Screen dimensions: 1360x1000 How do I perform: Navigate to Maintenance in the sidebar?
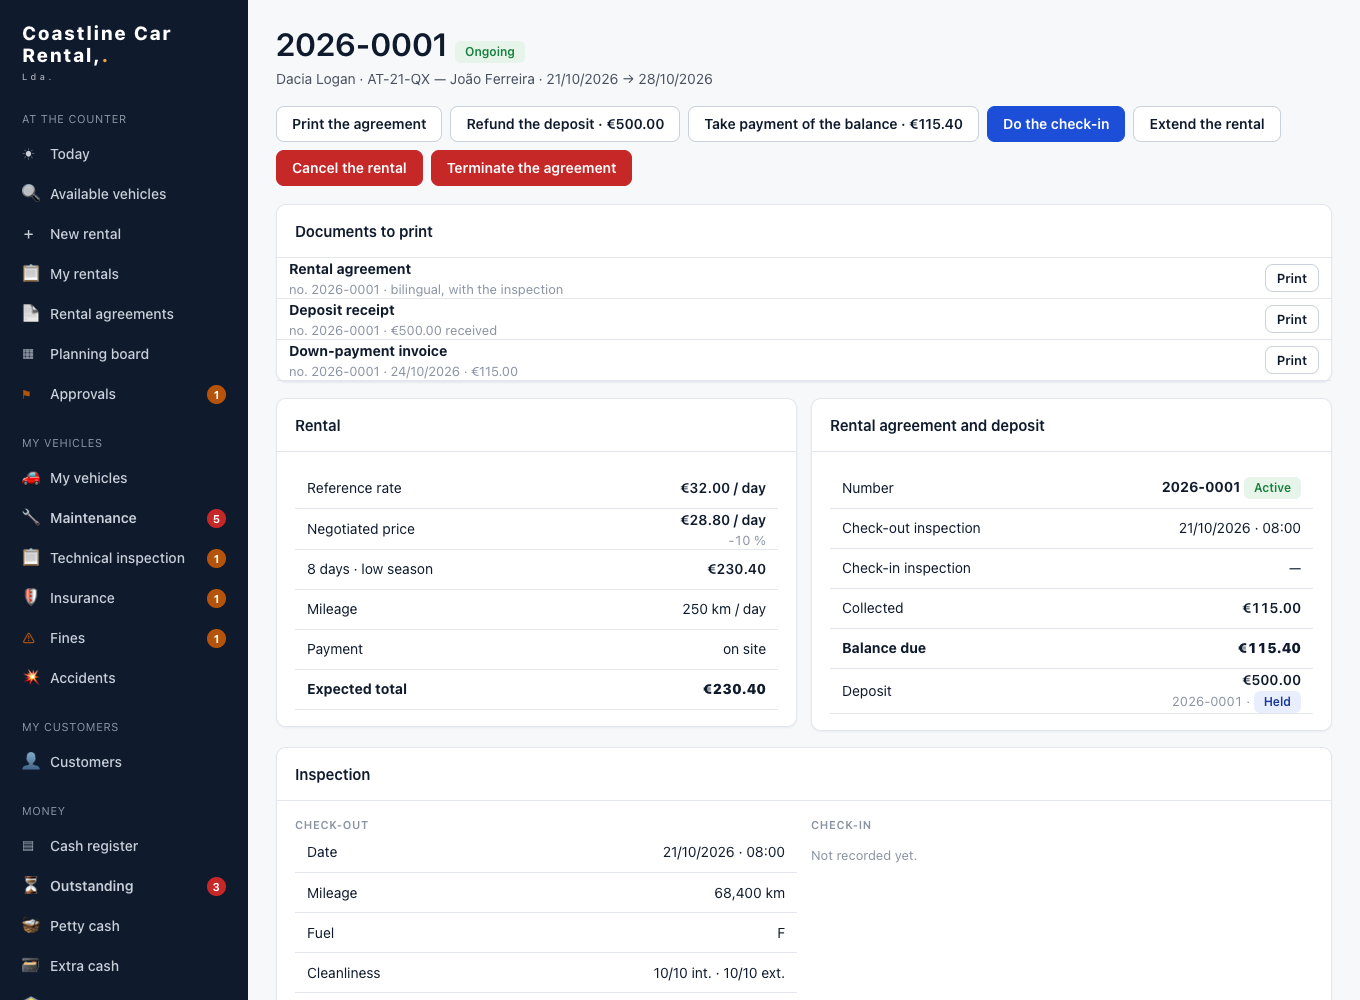coord(124,518)
